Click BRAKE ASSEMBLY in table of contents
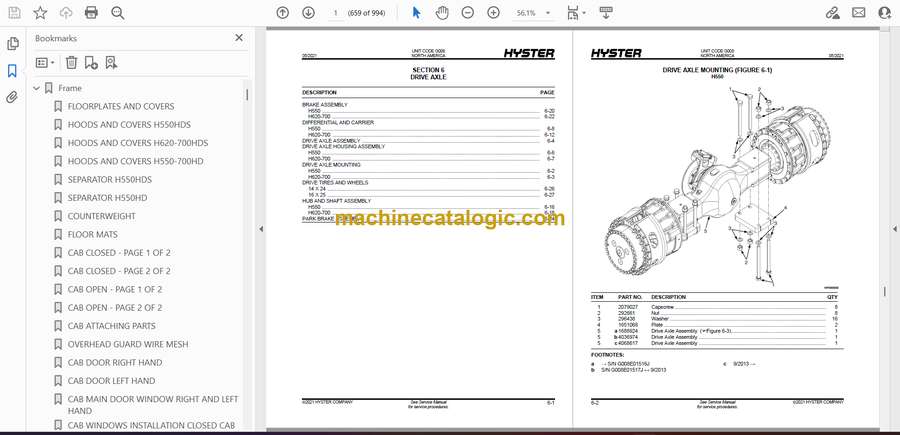 325,105
